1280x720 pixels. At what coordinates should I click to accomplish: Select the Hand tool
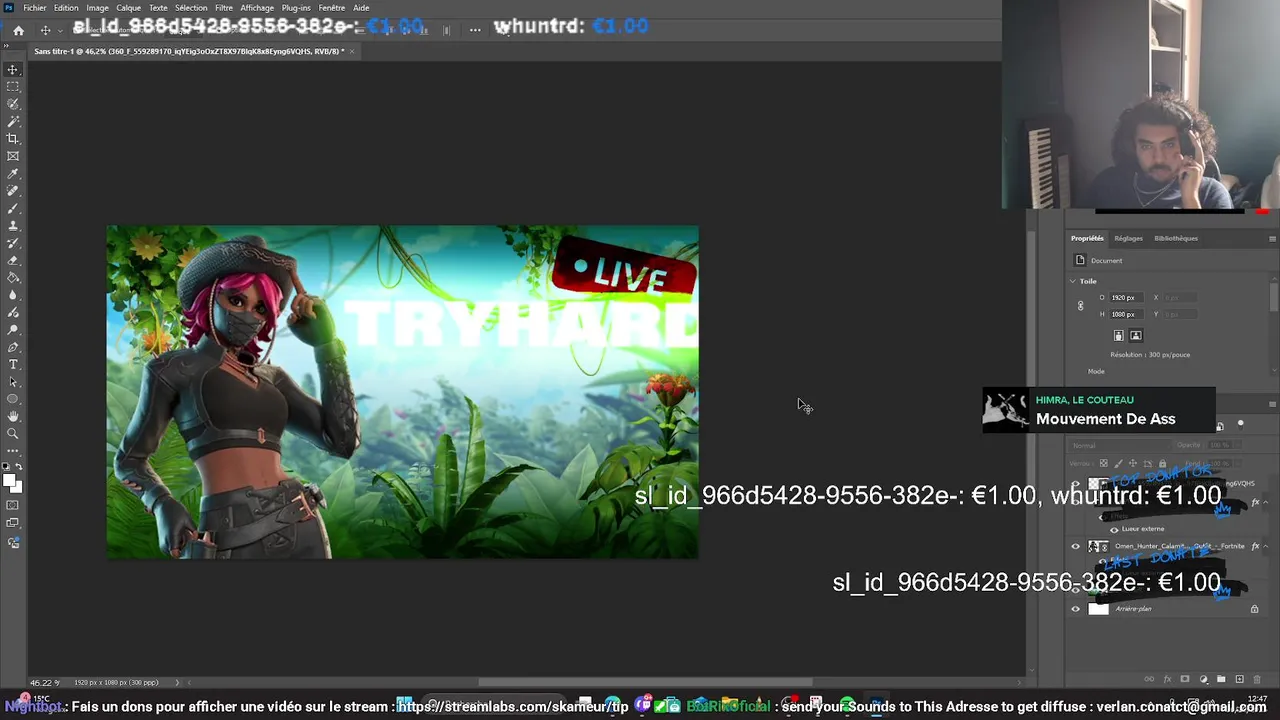tap(13, 416)
